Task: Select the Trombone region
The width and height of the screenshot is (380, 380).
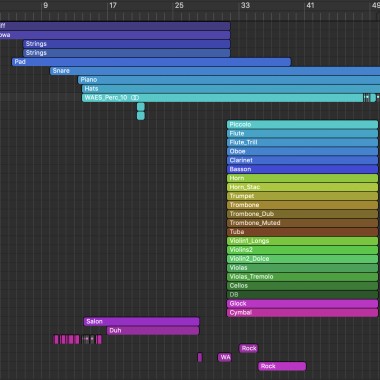Action: pos(302,205)
